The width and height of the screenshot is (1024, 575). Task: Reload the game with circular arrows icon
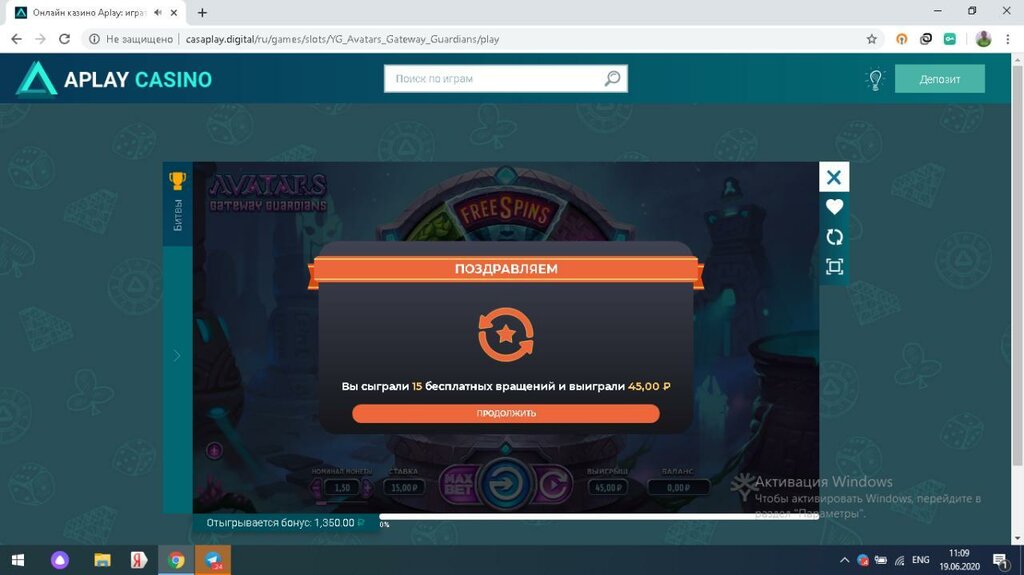coord(834,237)
